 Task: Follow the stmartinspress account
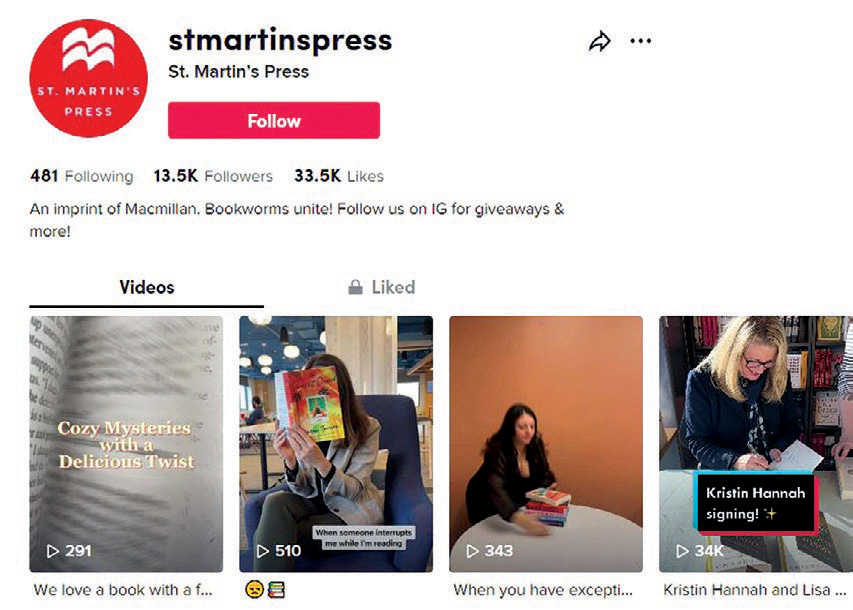coord(274,120)
